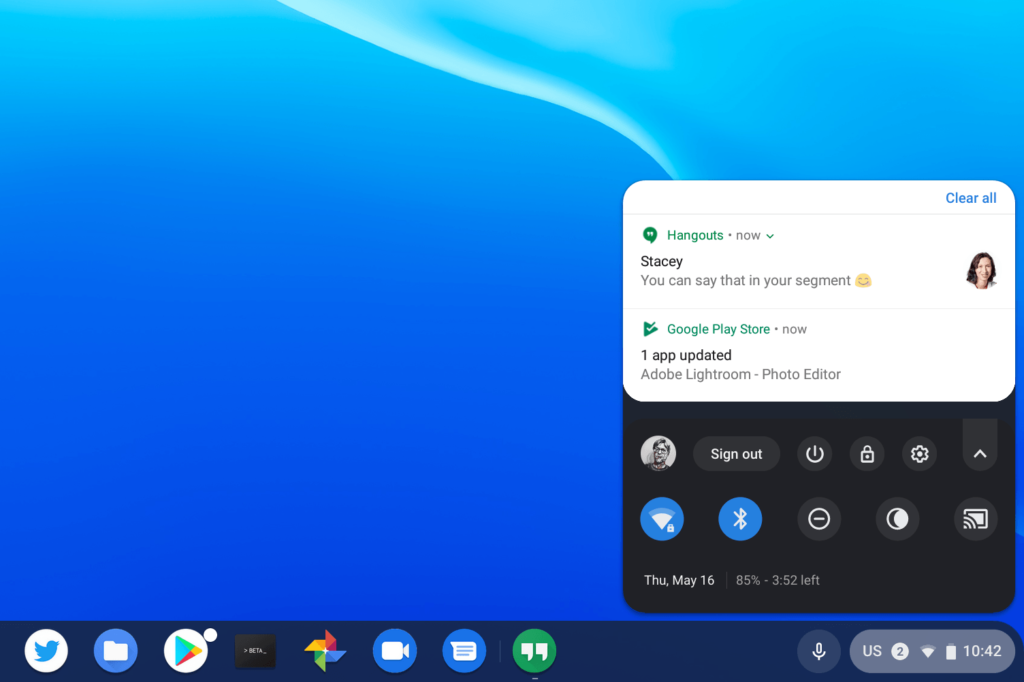
Task: Open the Terminal BETA app in shelf
Action: tap(255, 651)
